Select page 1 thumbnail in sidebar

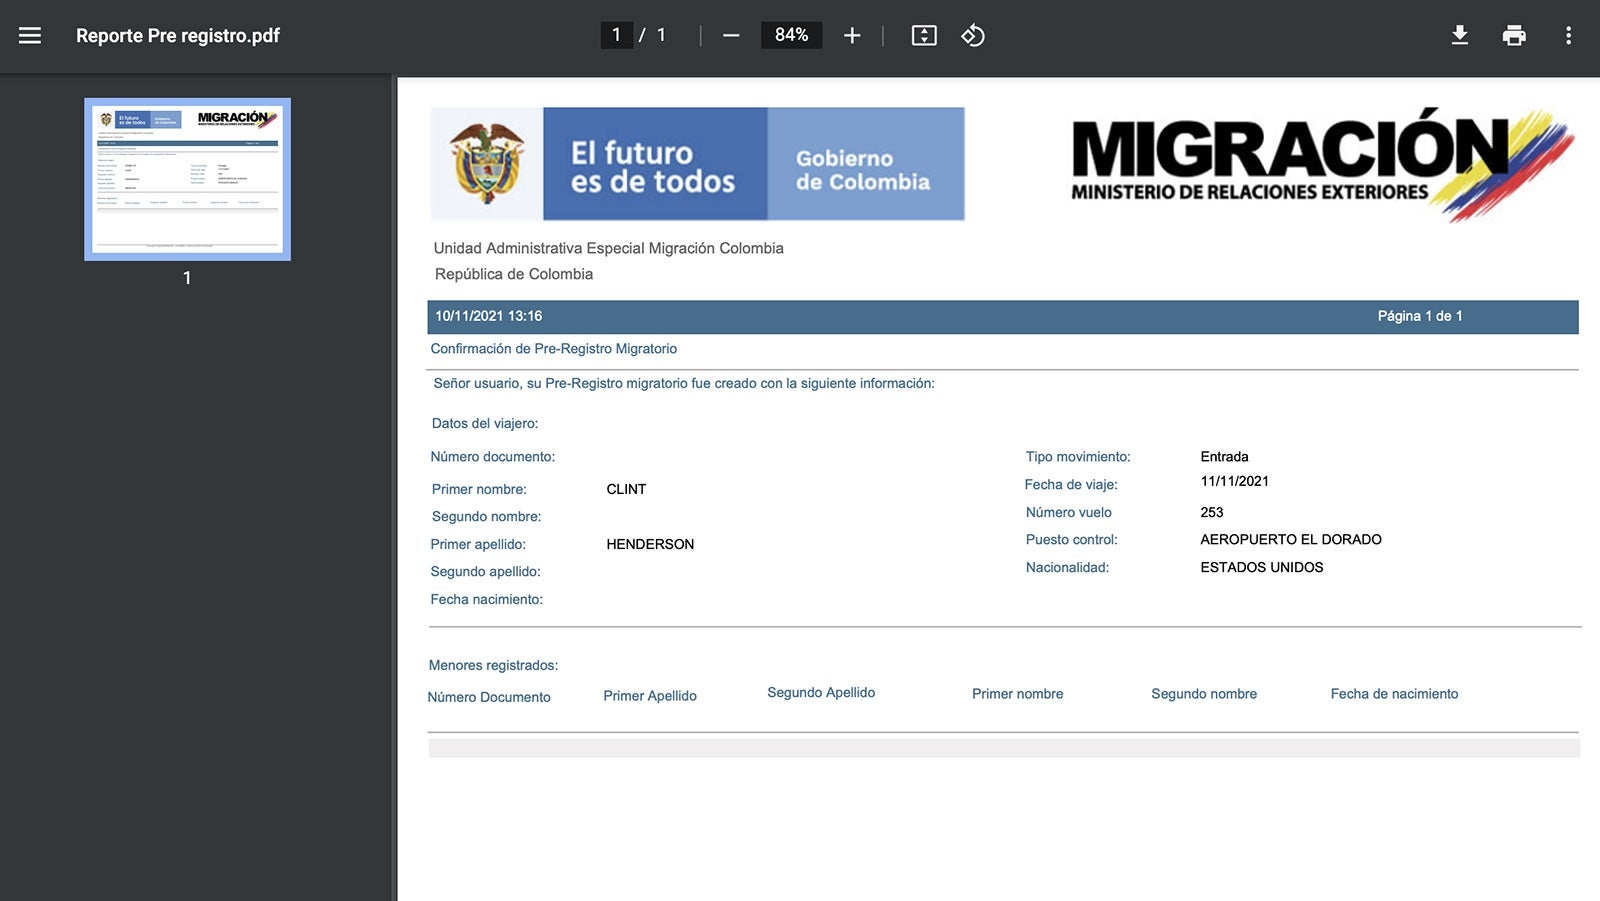[x=187, y=179]
